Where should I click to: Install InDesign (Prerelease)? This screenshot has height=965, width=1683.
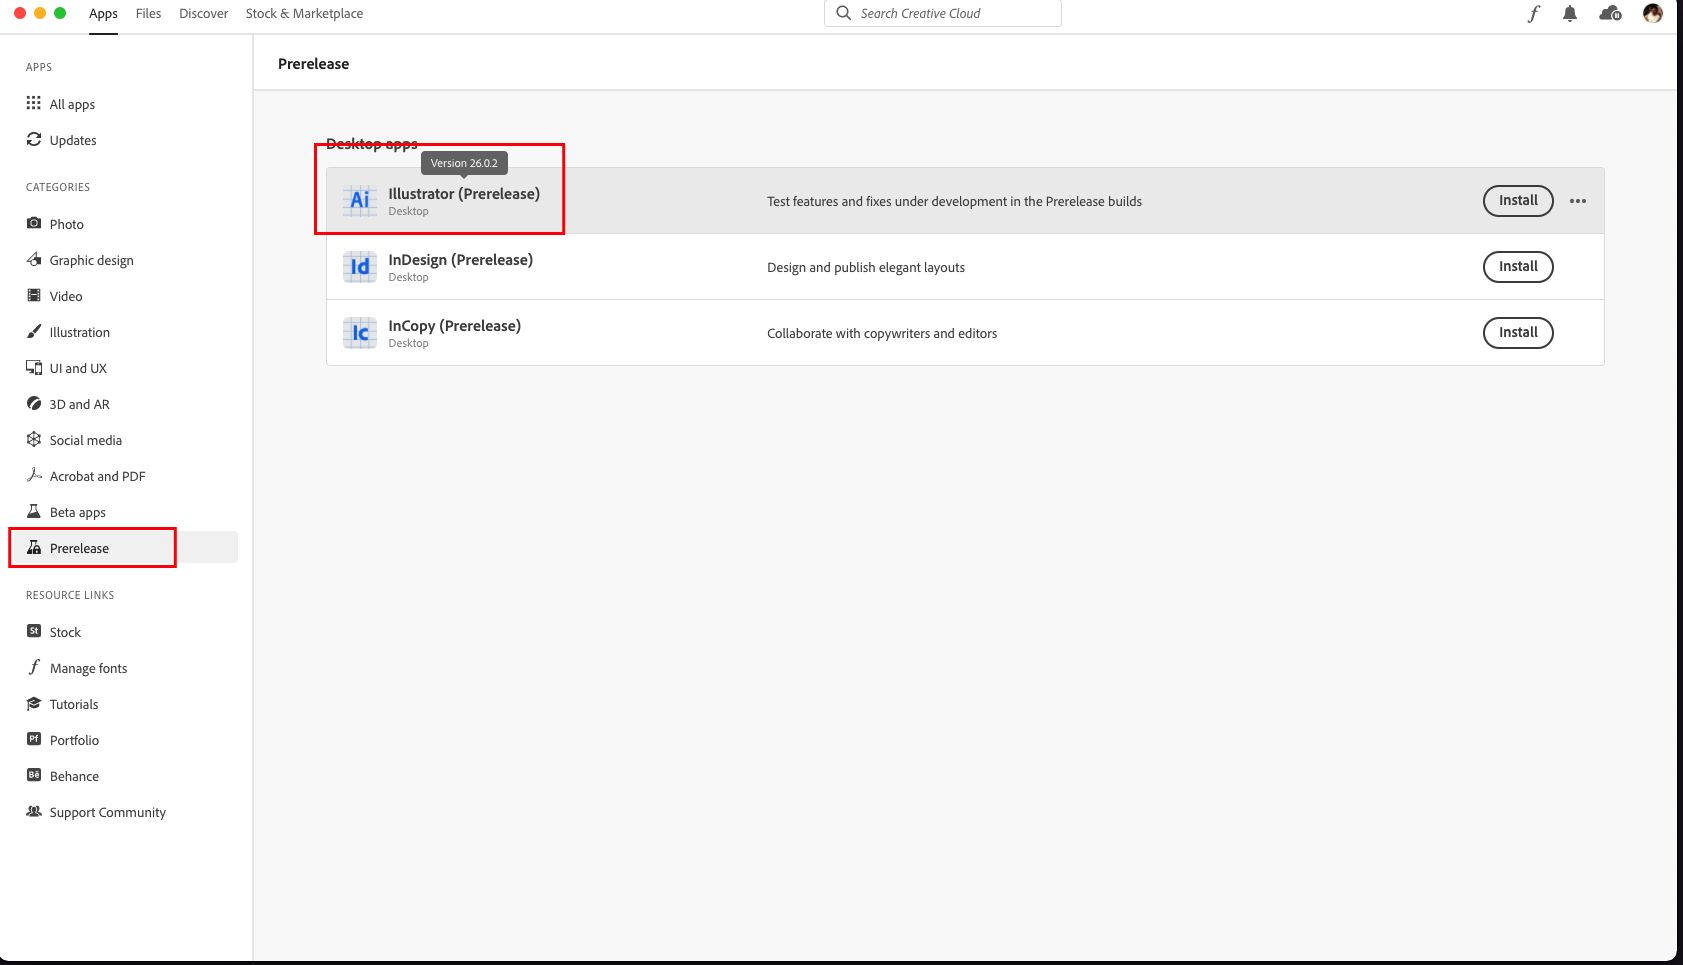[1518, 267]
